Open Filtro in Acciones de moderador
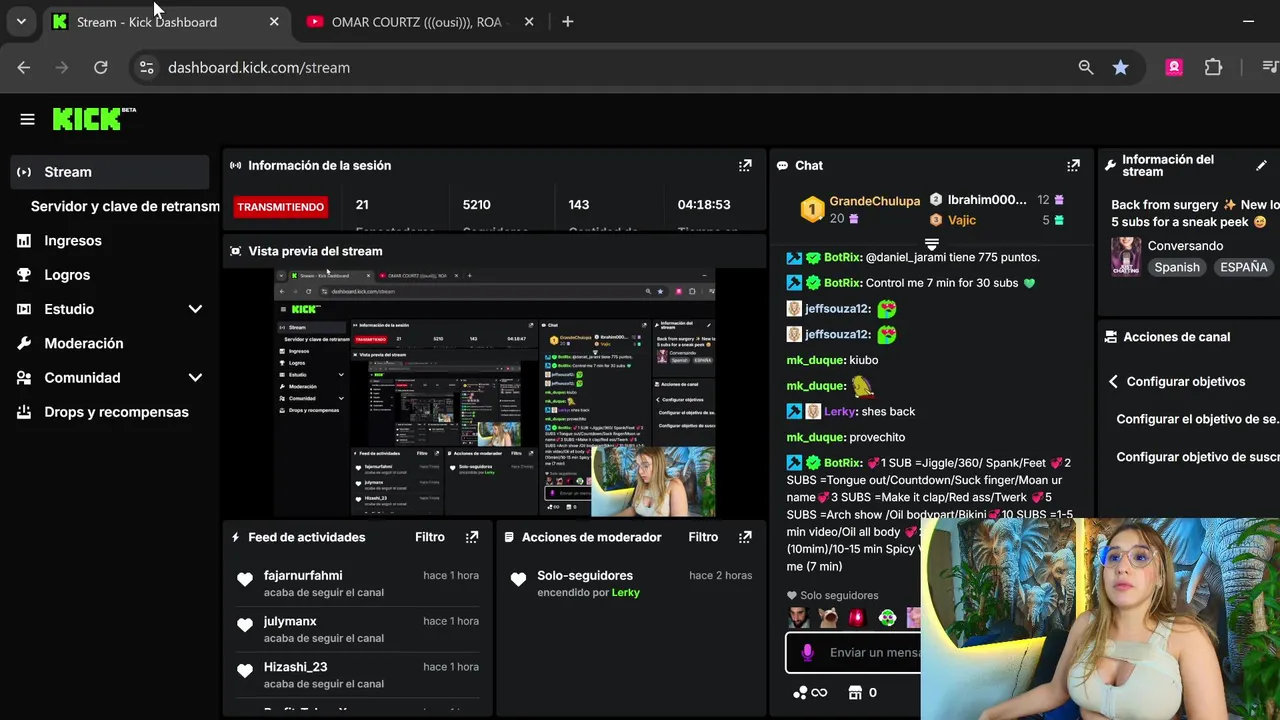 pyautogui.click(x=703, y=537)
